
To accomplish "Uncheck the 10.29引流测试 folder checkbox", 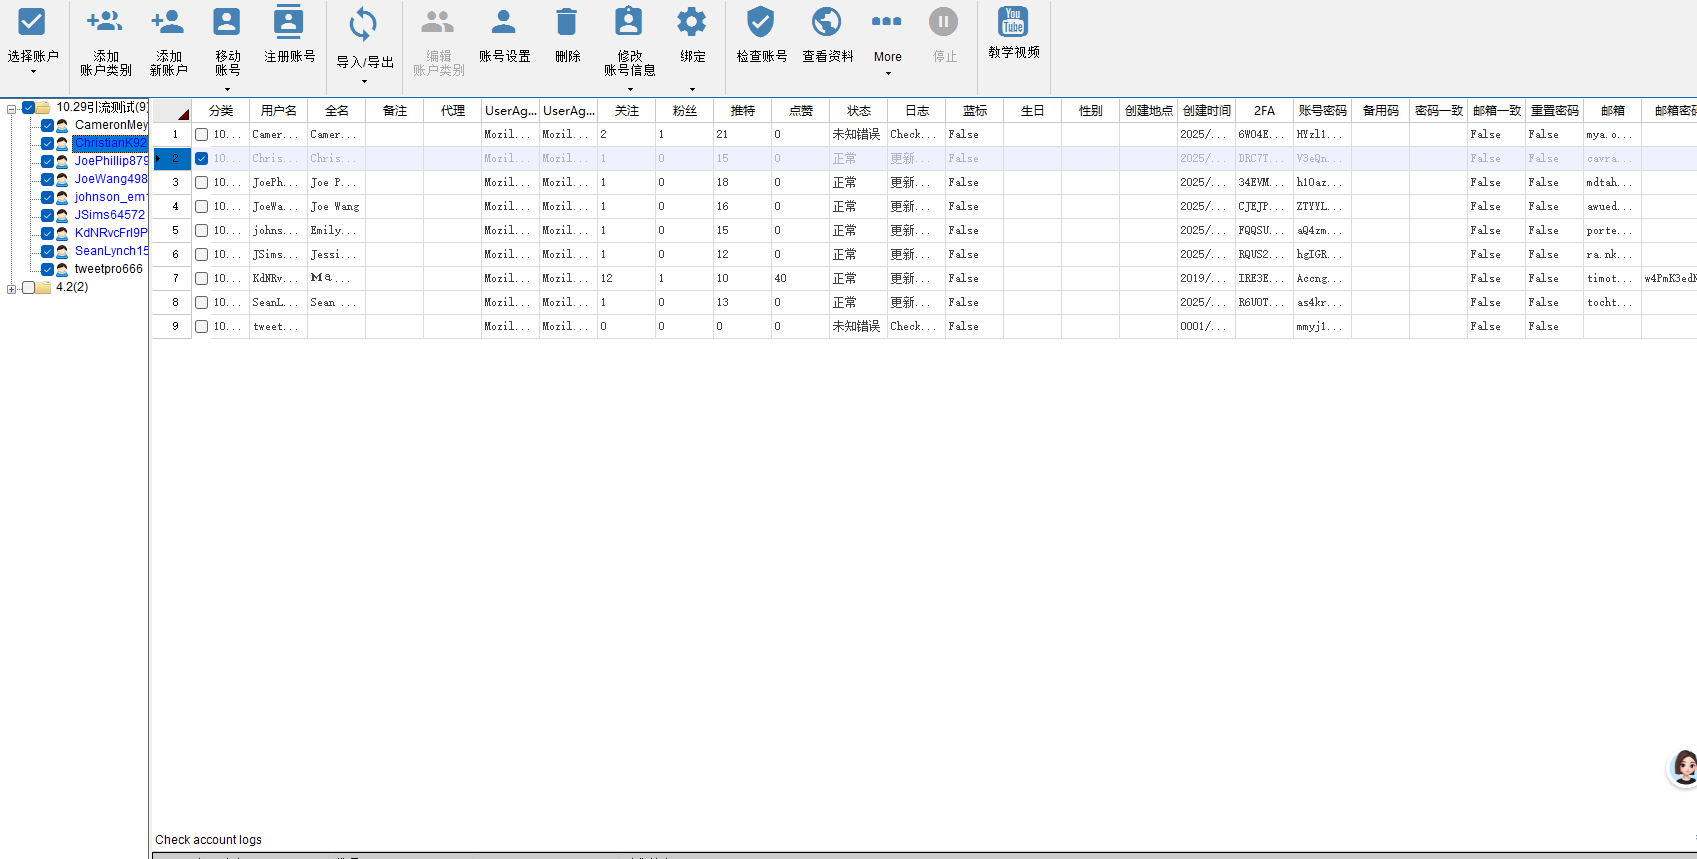I will 29,107.
